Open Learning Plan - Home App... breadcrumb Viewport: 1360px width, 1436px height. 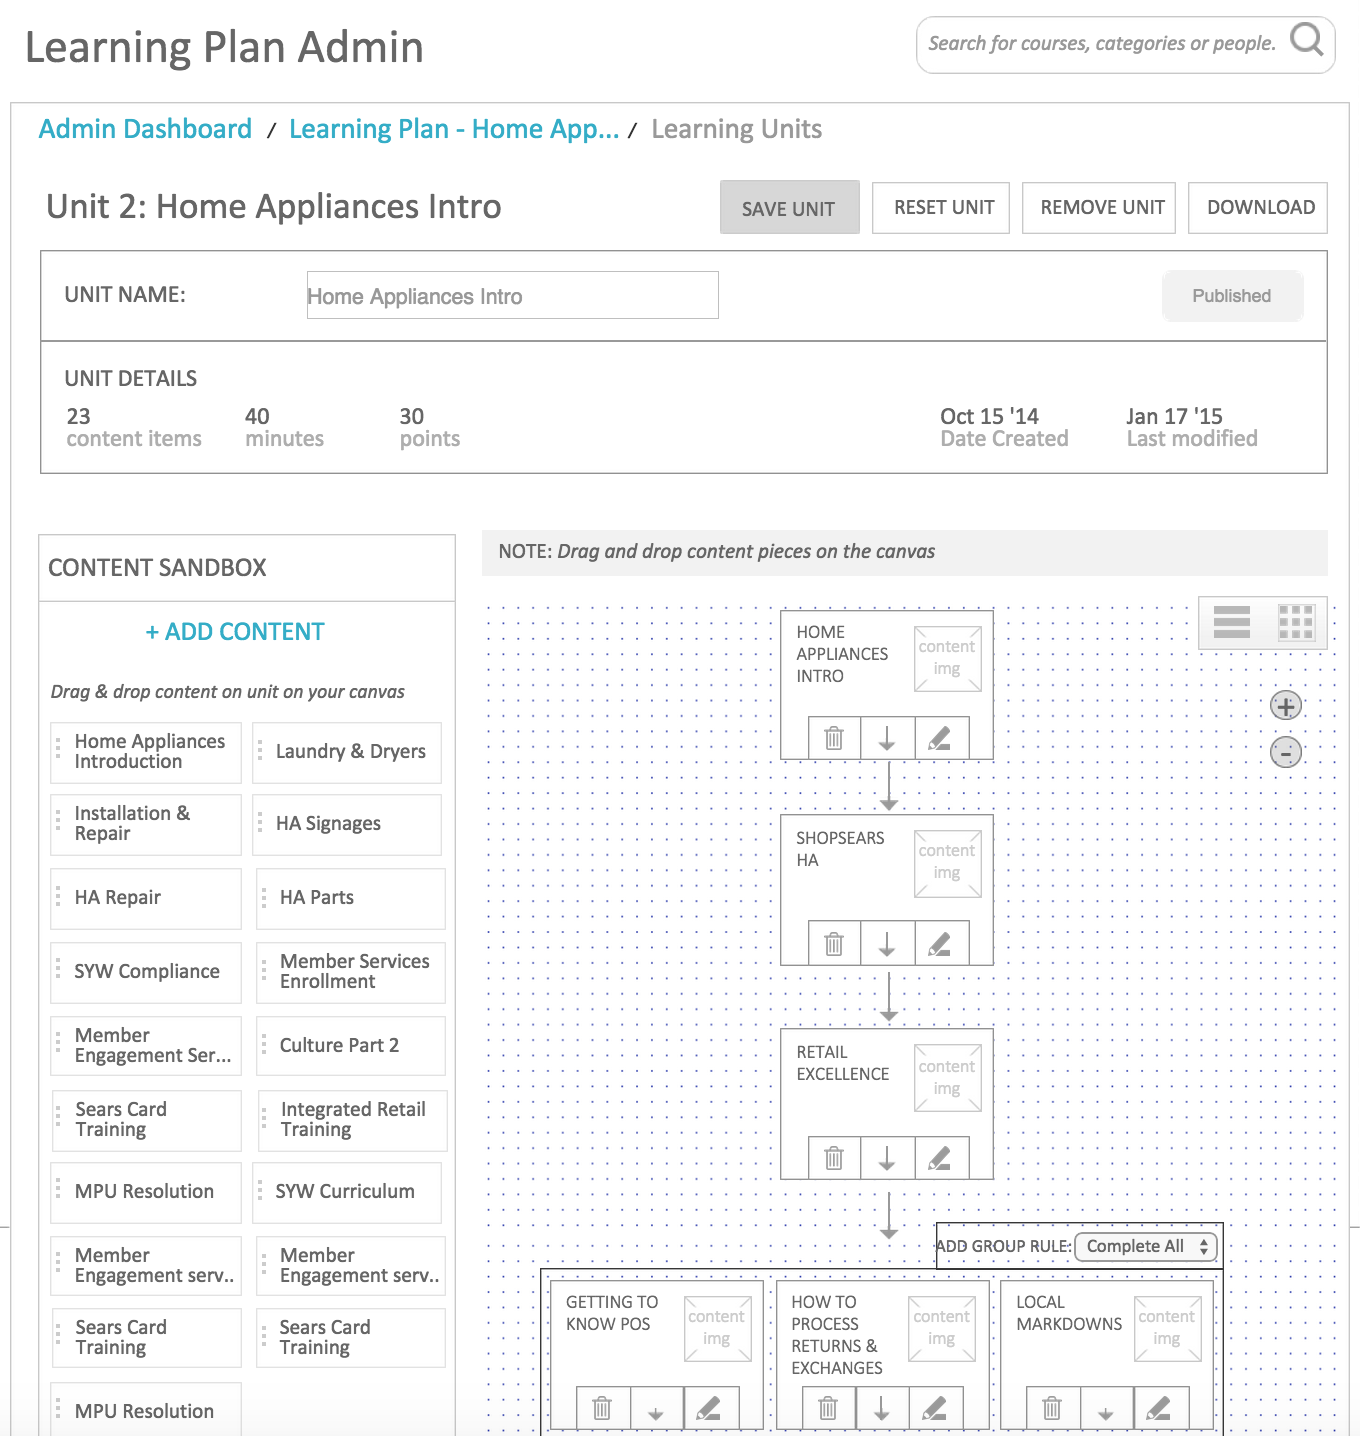click(x=454, y=129)
